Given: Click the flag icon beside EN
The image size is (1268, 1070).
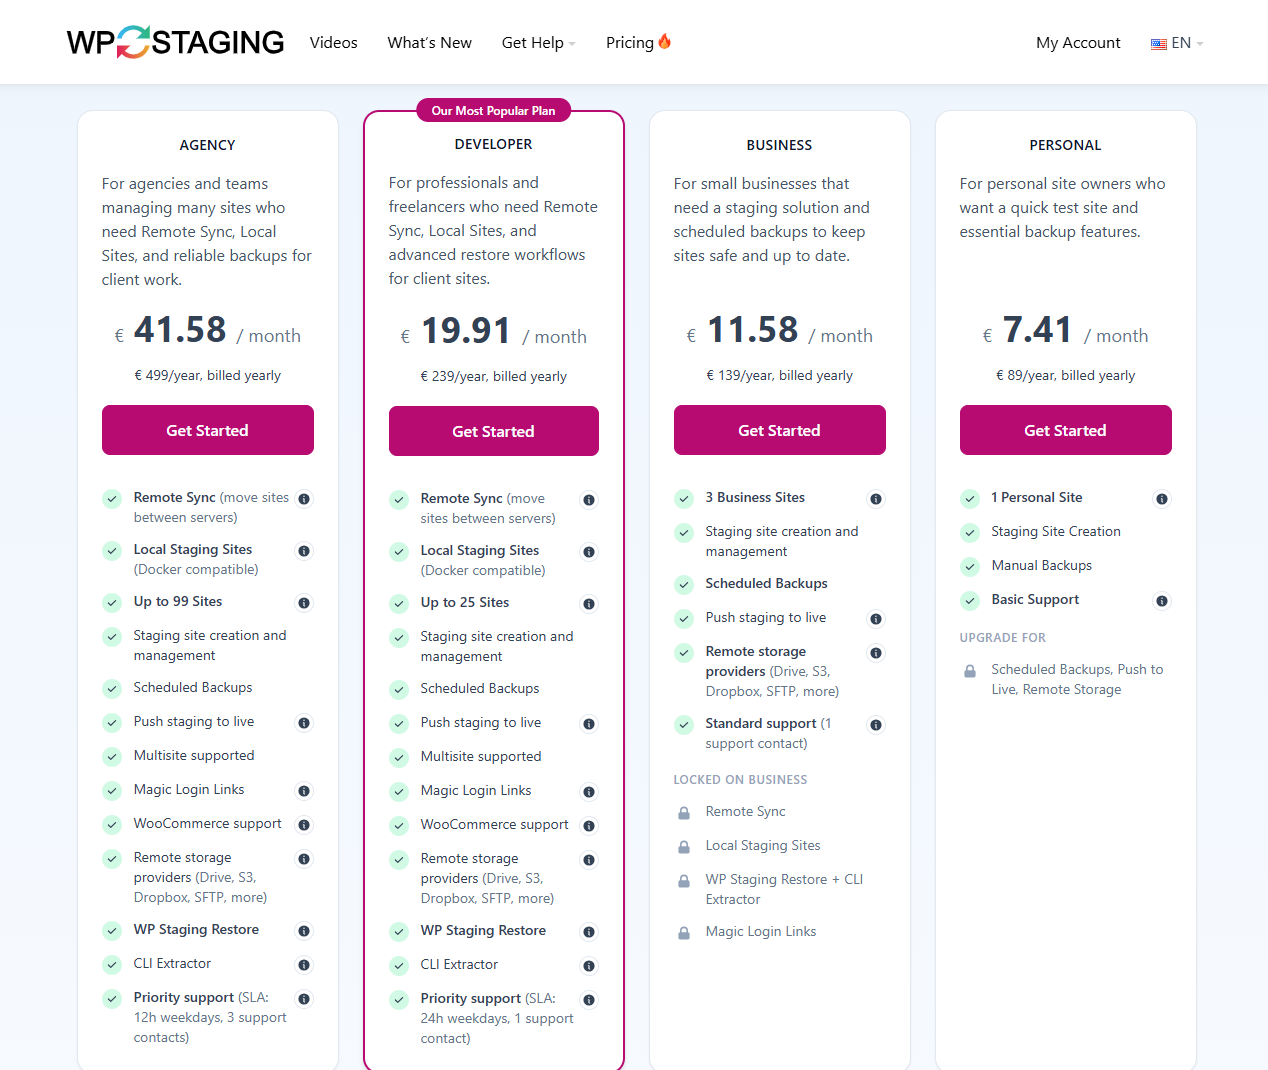Looking at the screenshot, I should tap(1159, 44).
